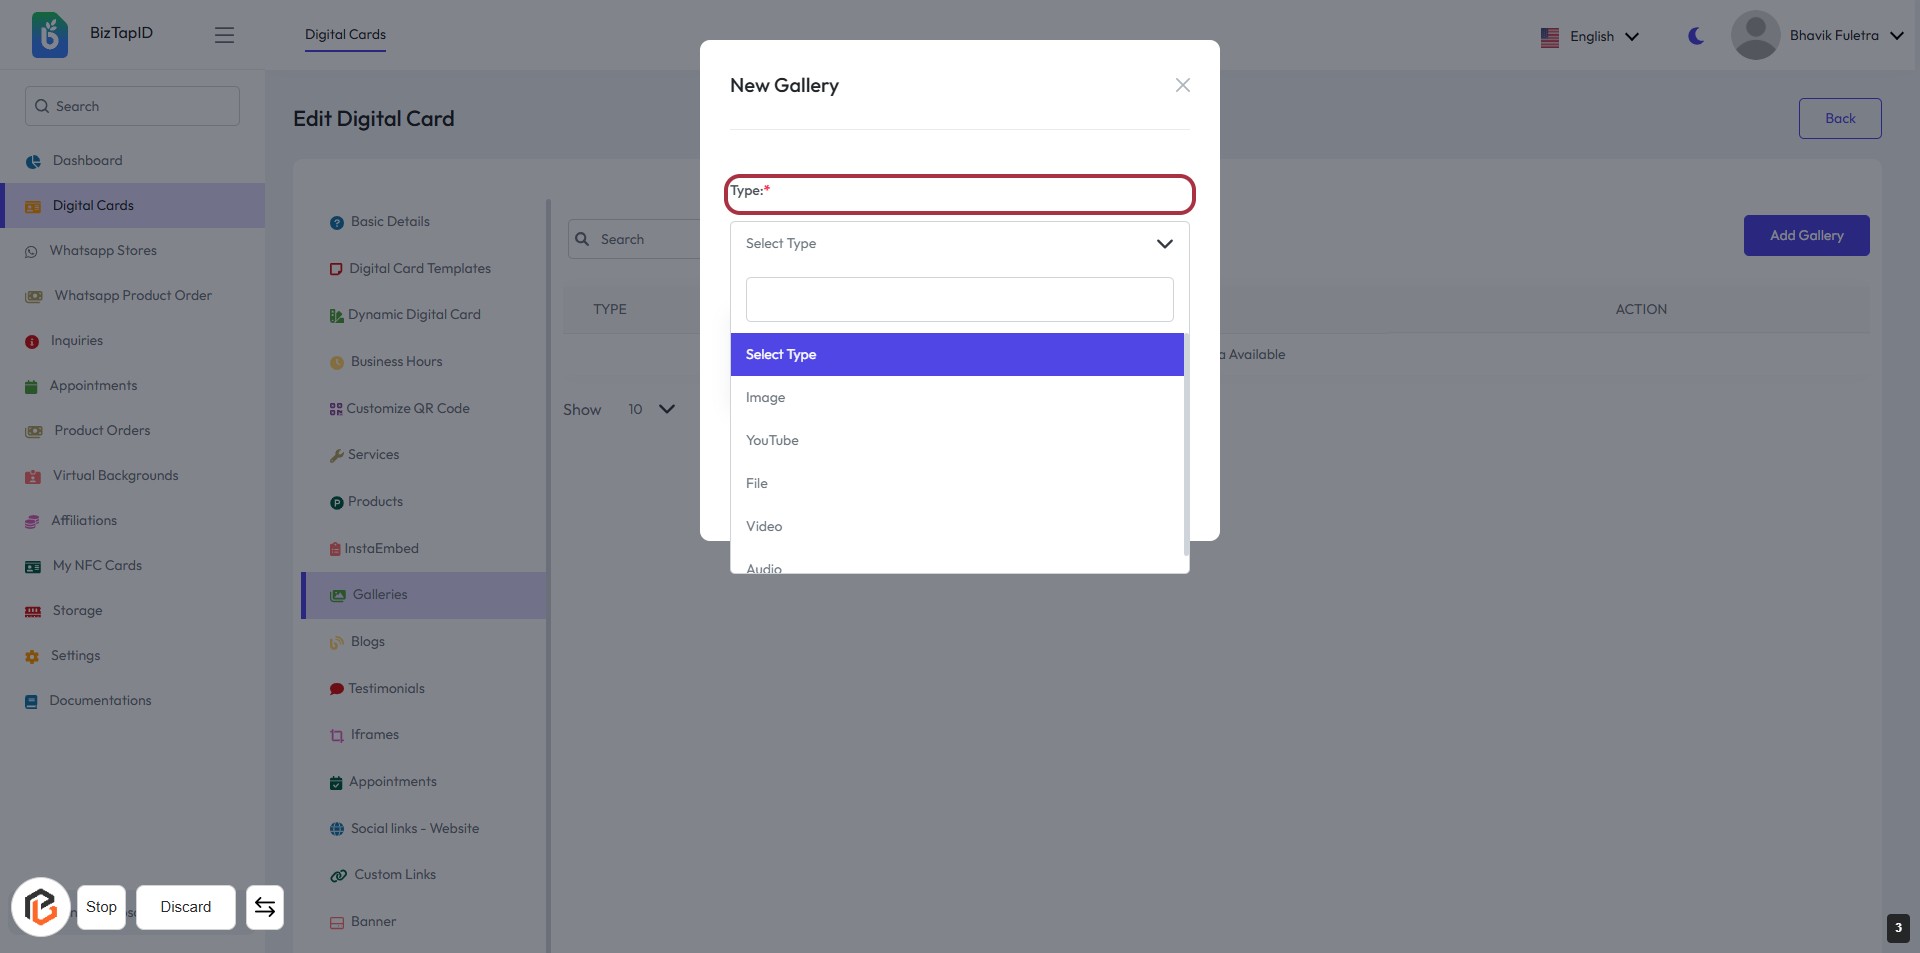Click the swap arrows icon beside Discard

coord(265,907)
